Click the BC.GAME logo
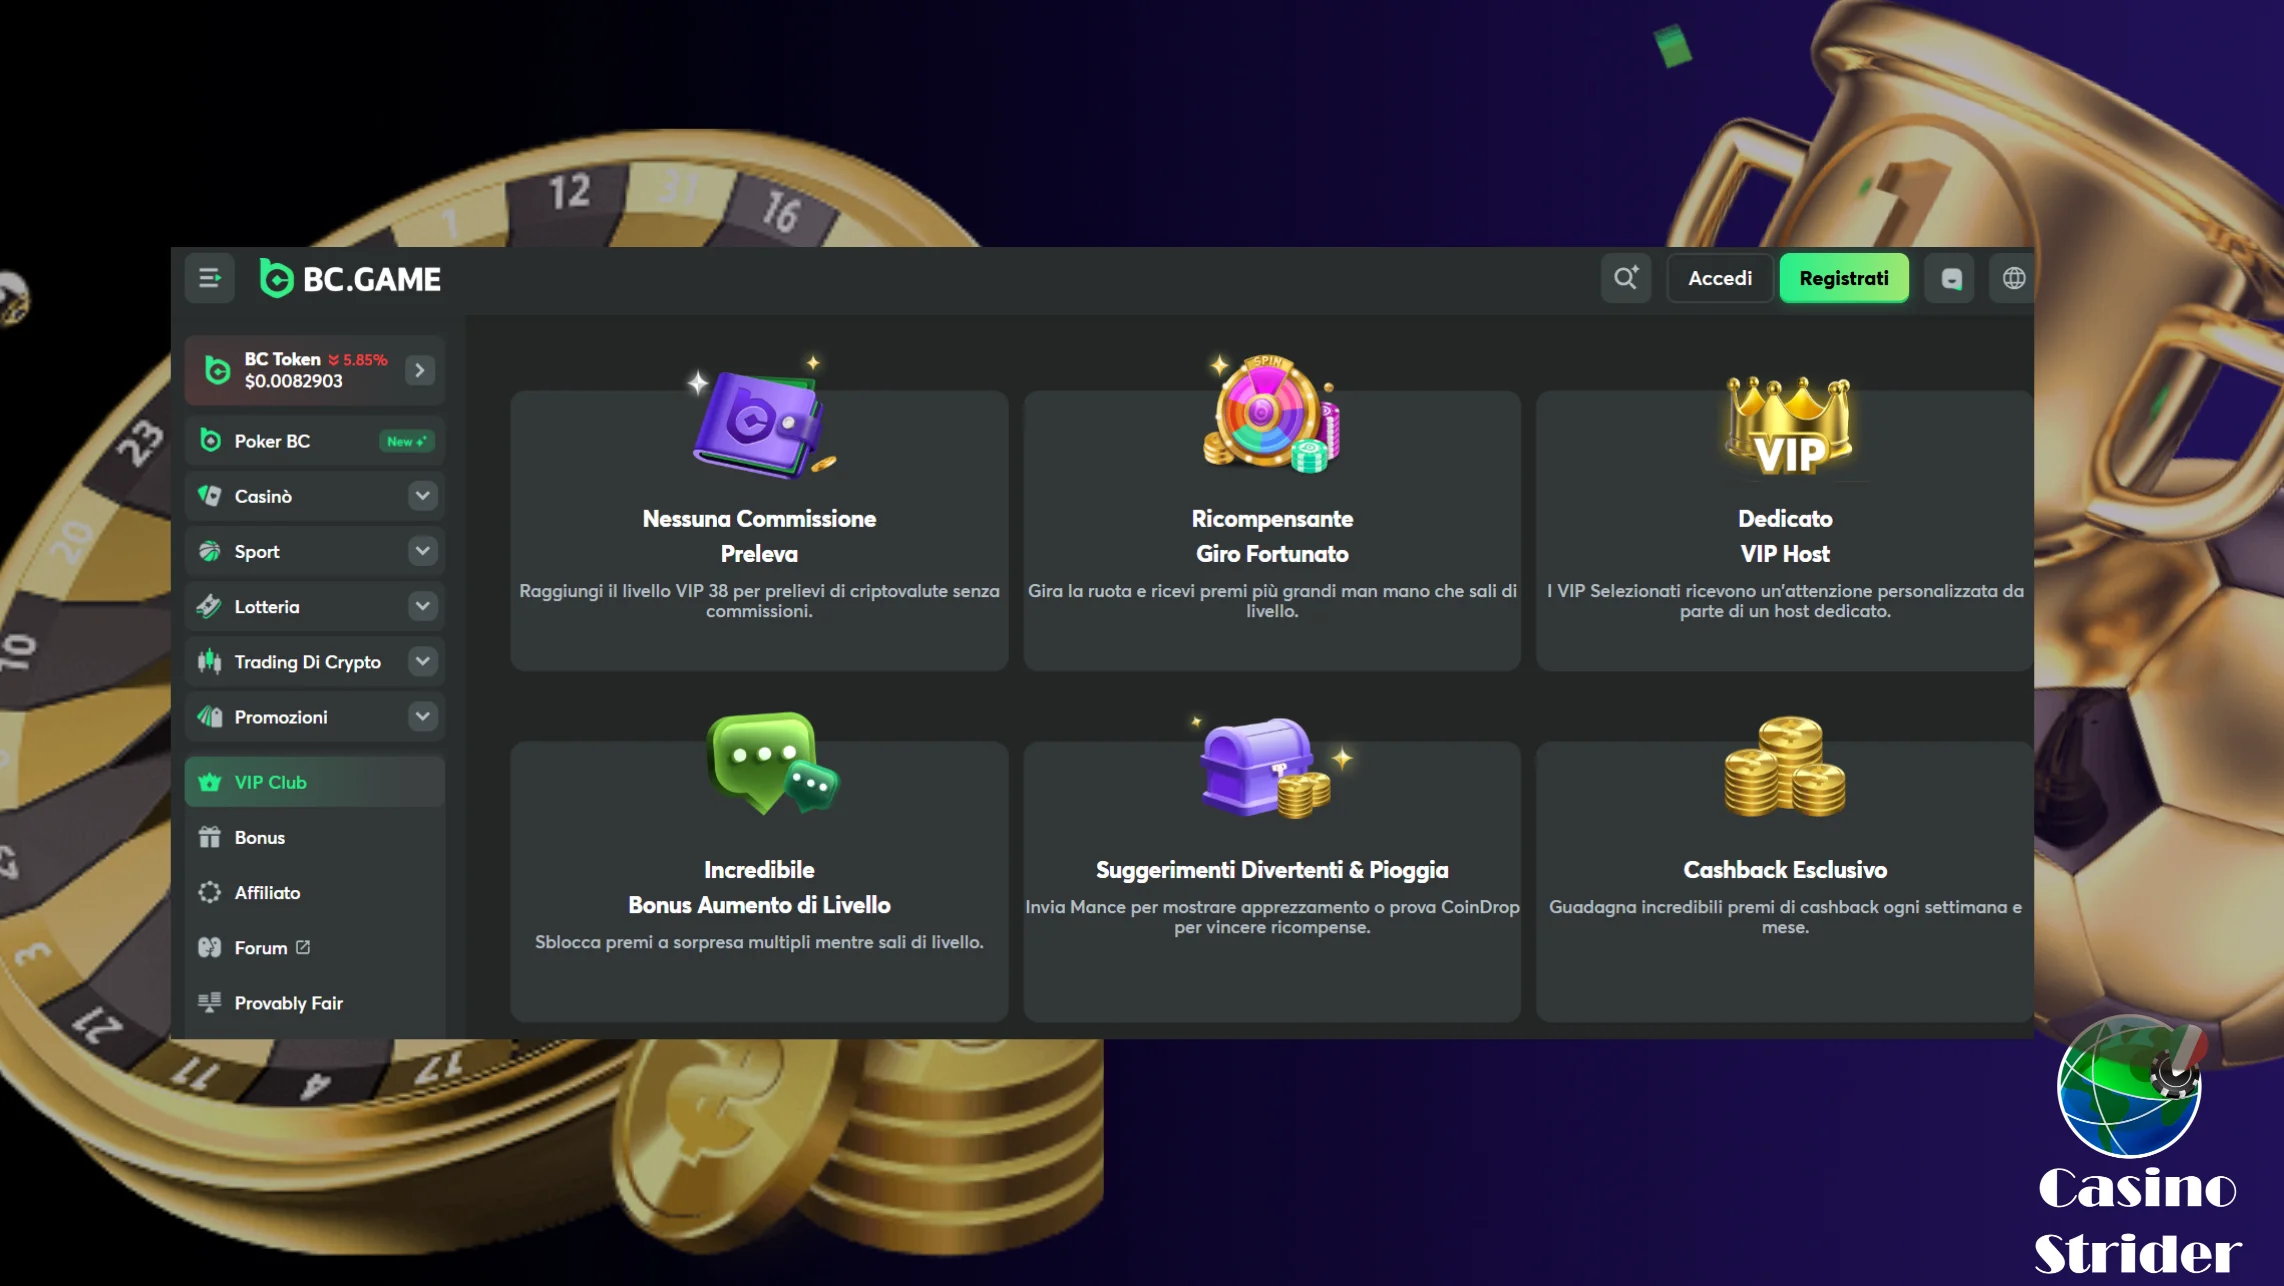This screenshot has height=1286, width=2284. coord(350,278)
